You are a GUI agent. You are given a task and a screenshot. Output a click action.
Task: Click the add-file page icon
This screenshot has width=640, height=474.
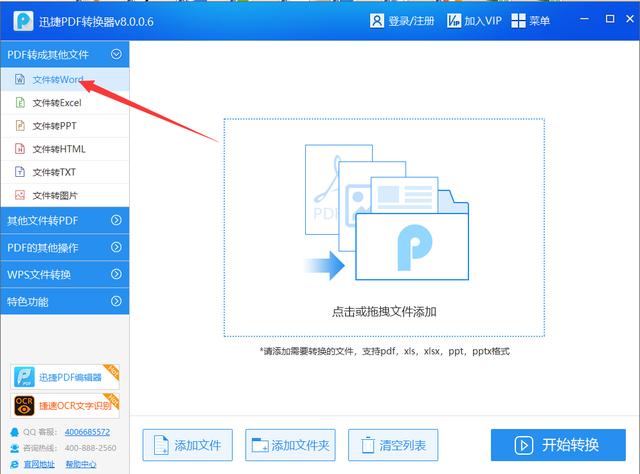[x=161, y=445]
